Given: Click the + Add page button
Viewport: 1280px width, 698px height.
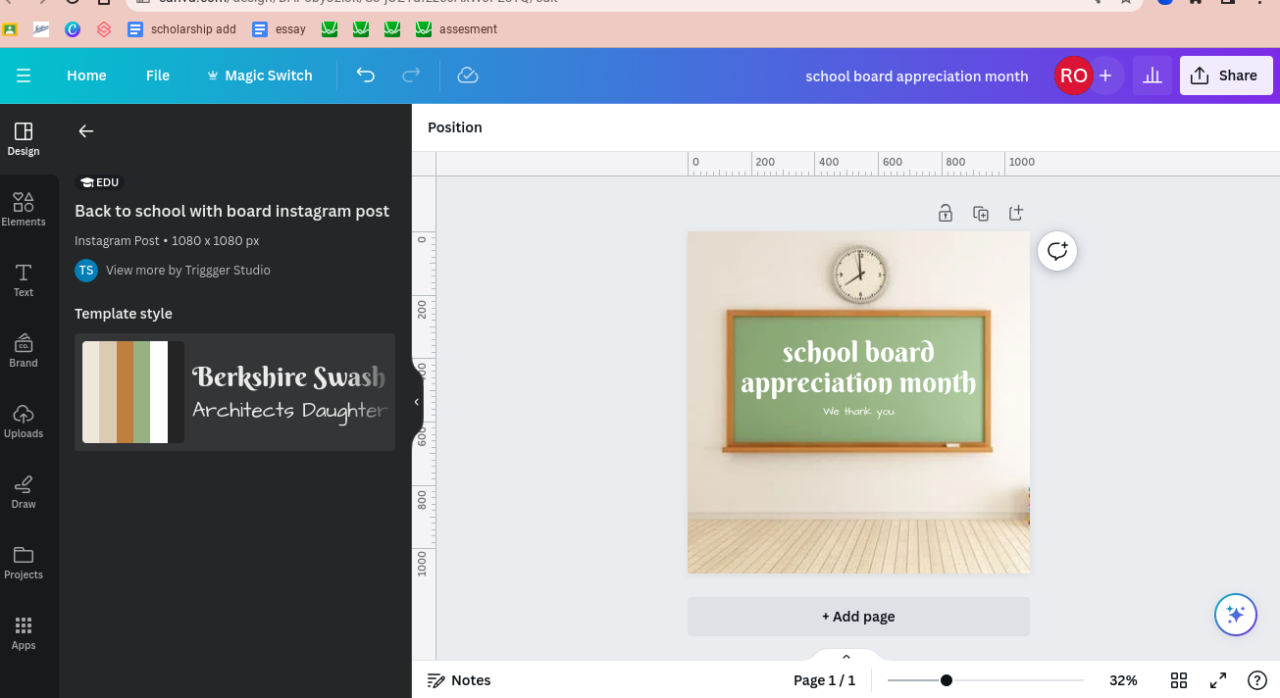Looking at the screenshot, I should (x=858, y=616).
